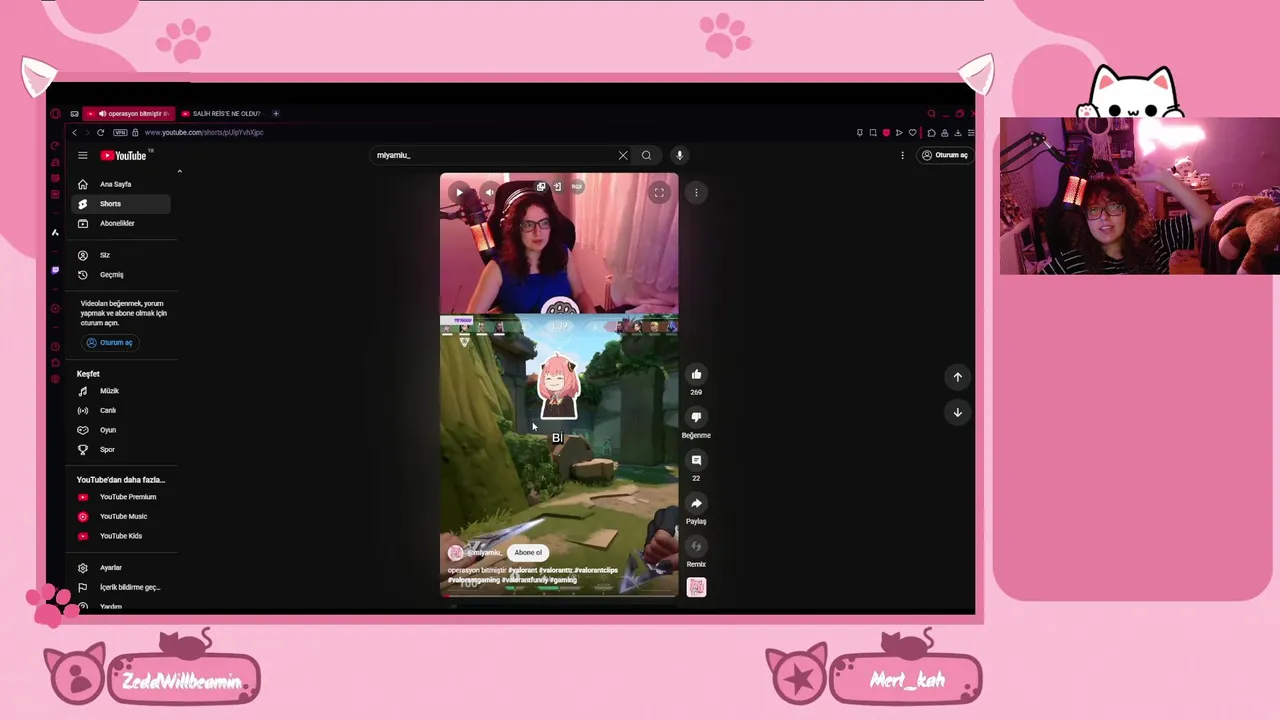Open Abonelikler in the sidebar
The image size is (1280, 720).
pyautogui.click(x=123, y=223)
